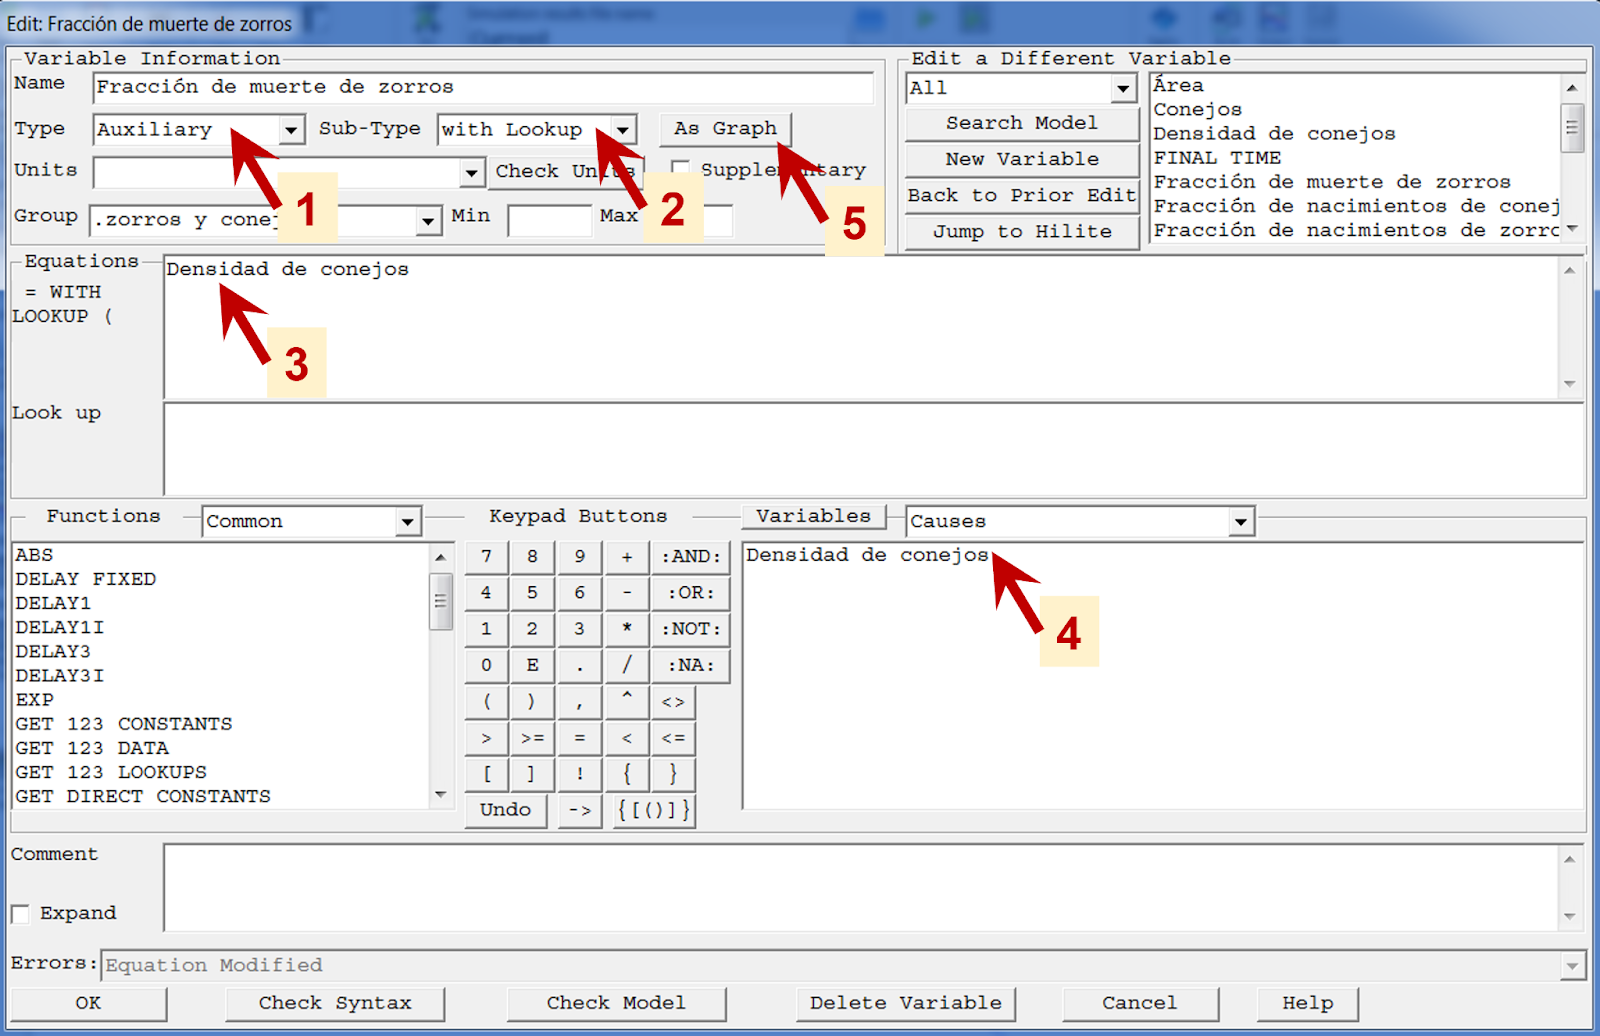
Task: Choose DELAY FIXED from functions list
Action: 86,579
